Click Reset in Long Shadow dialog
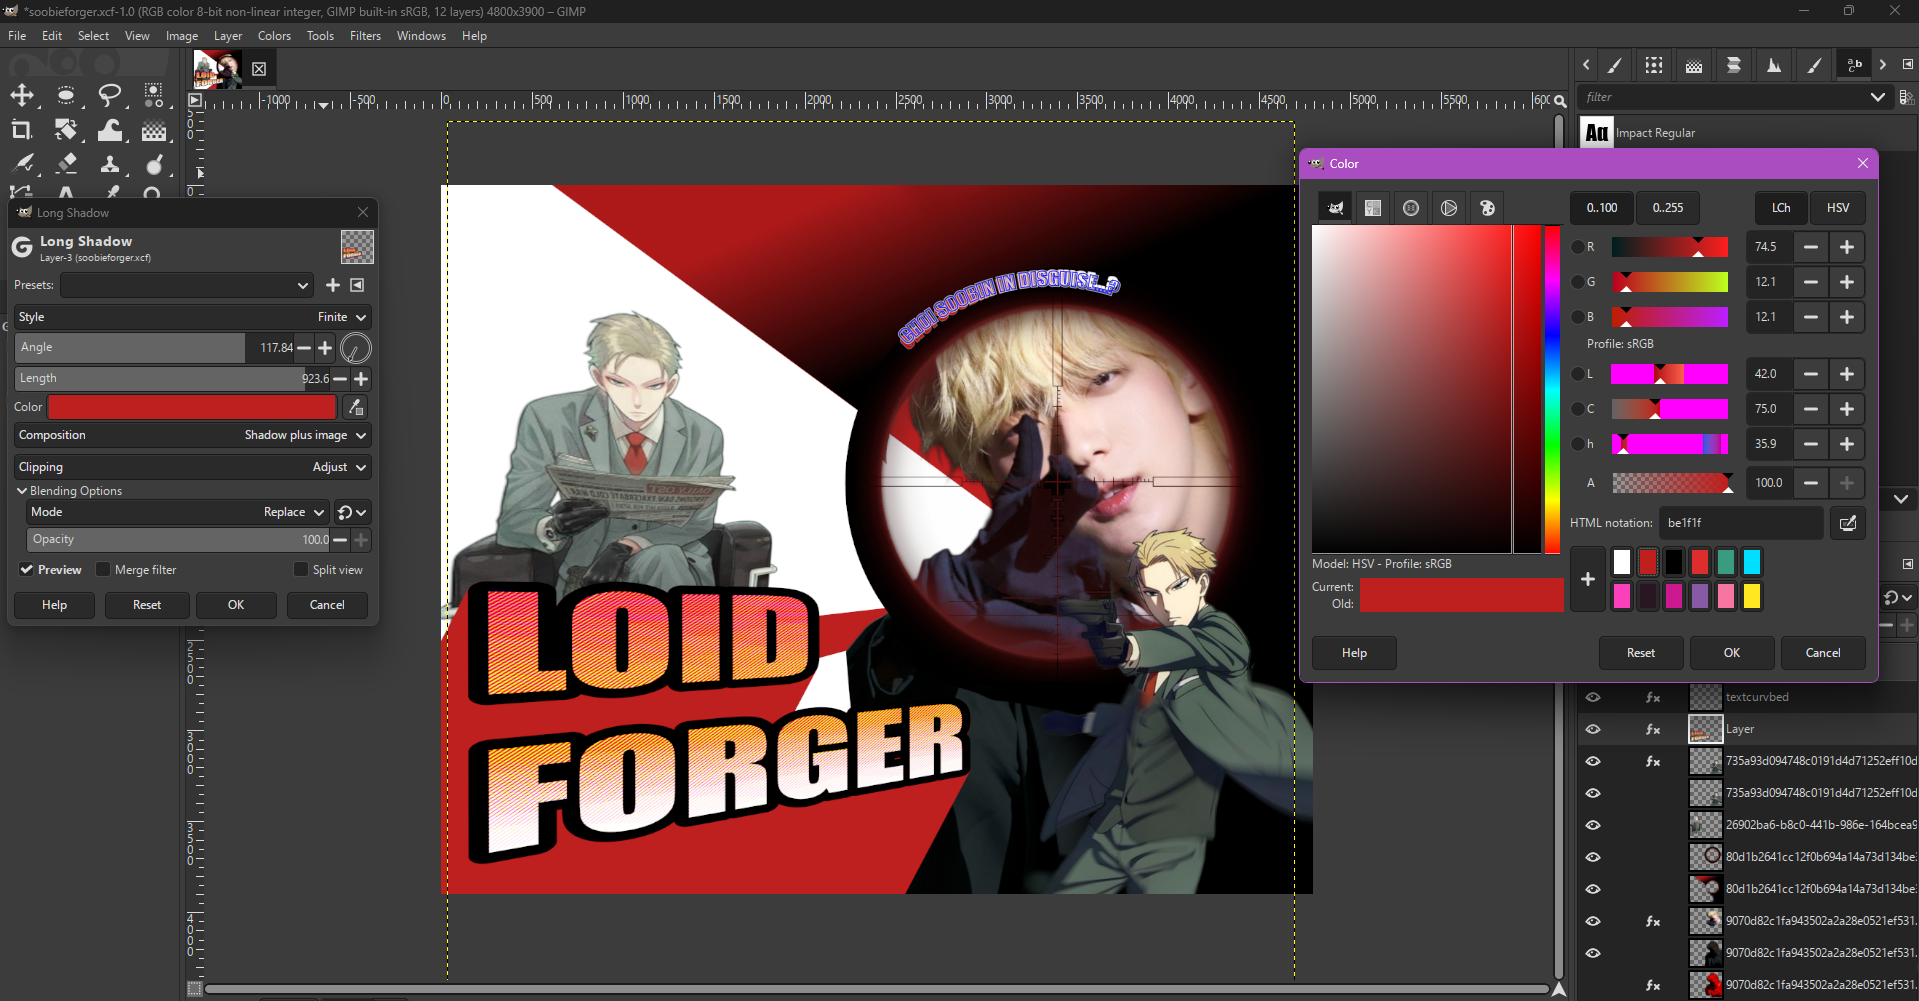This screenshot has width=1919, height=1001. pos(147,605)
